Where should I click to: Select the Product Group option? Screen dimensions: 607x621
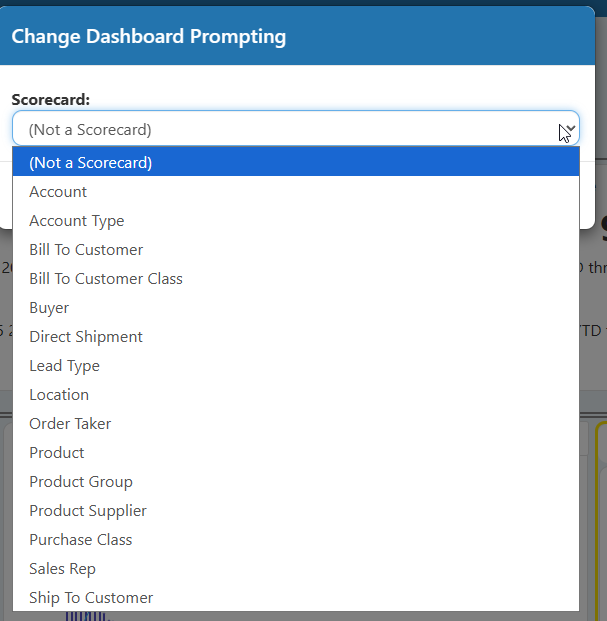296,482
